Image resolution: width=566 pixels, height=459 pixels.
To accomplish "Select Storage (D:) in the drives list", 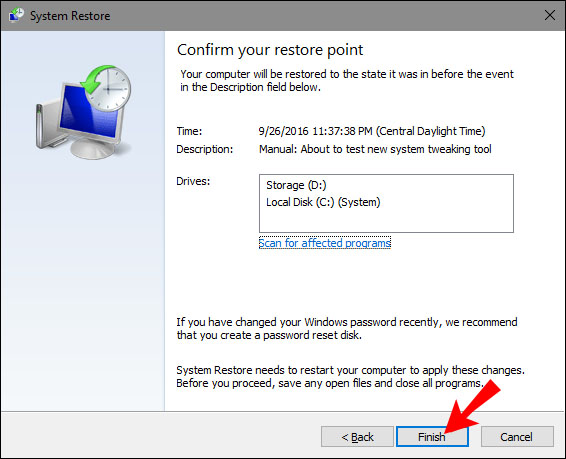I will 296,185.
